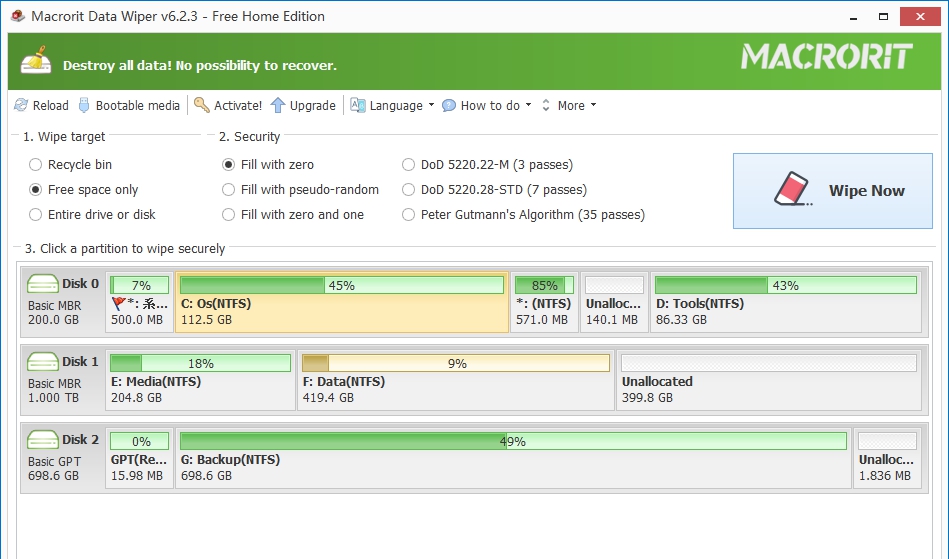
Task: Select the 571.0 MB *: (NTFS) partition
Action: tap(544, 302)
